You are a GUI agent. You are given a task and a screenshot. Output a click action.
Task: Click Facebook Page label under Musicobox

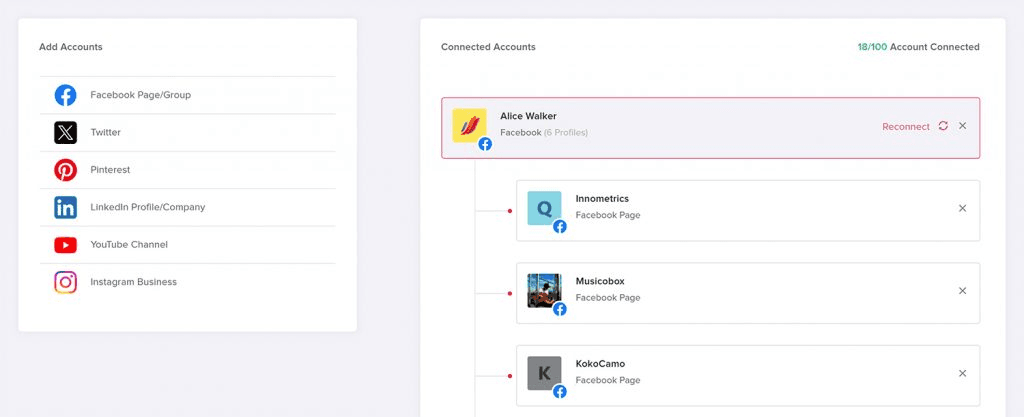point(608,298)
